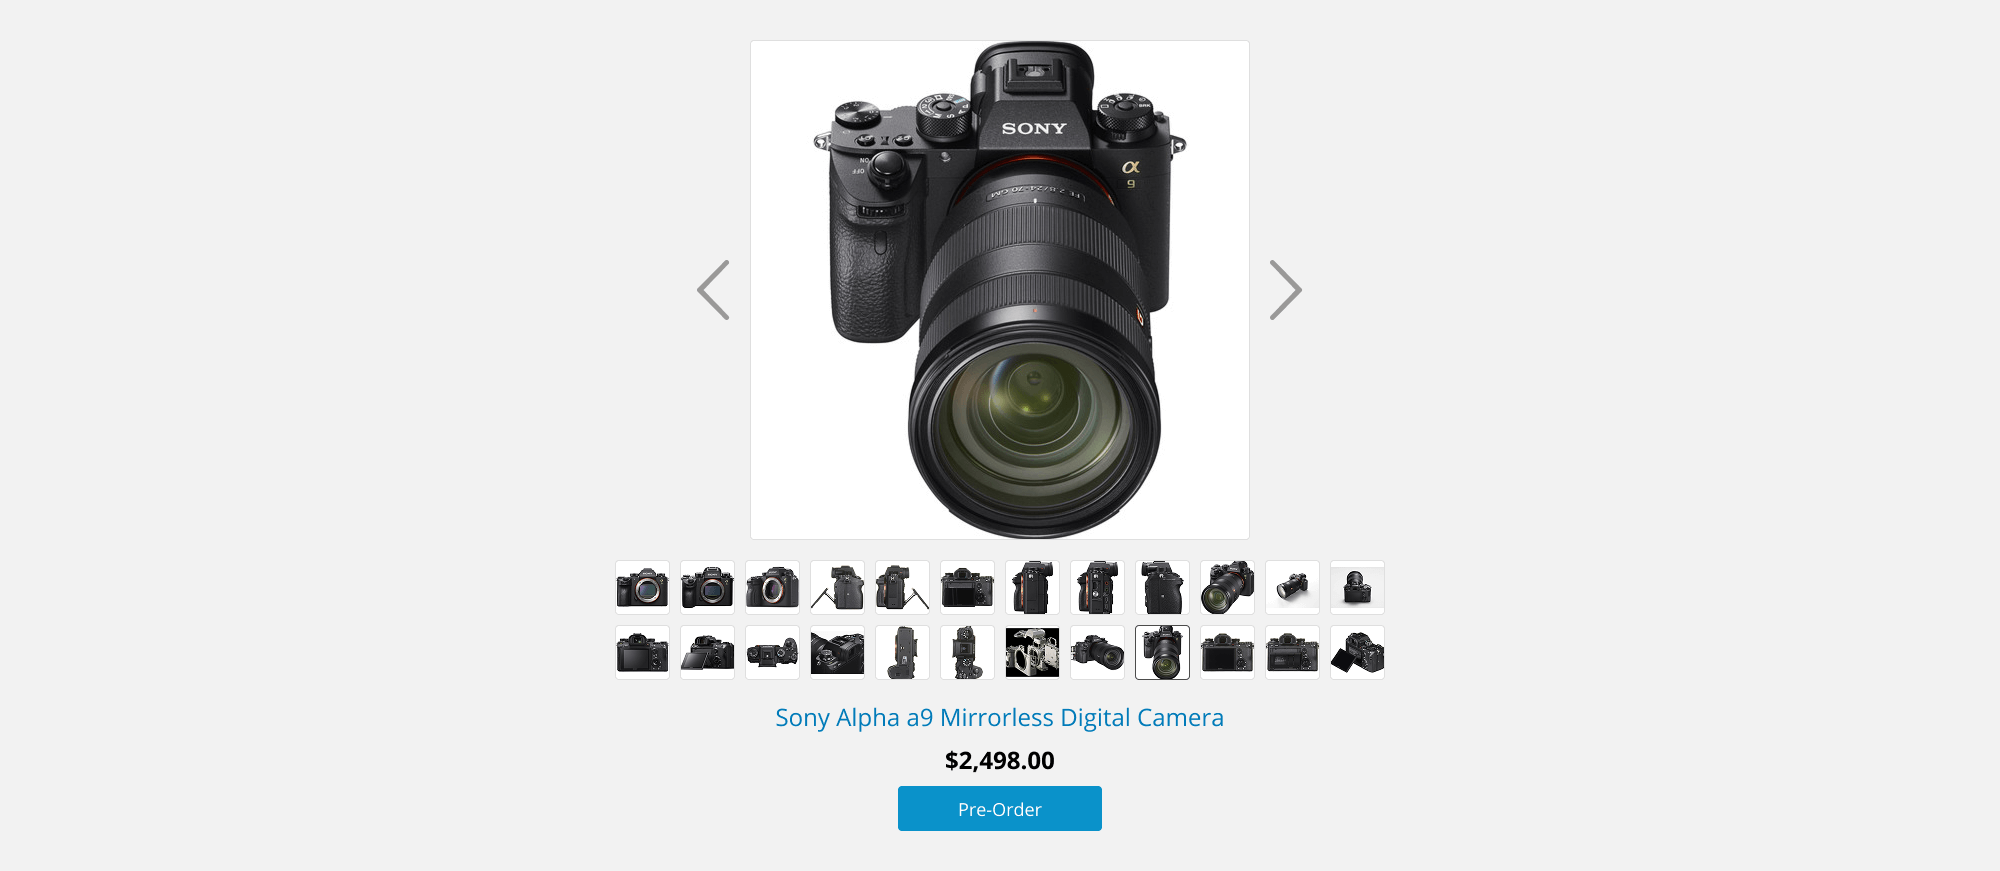Choose bottom-row side-angled camera with lens thumbnail

pos(1097,652)
